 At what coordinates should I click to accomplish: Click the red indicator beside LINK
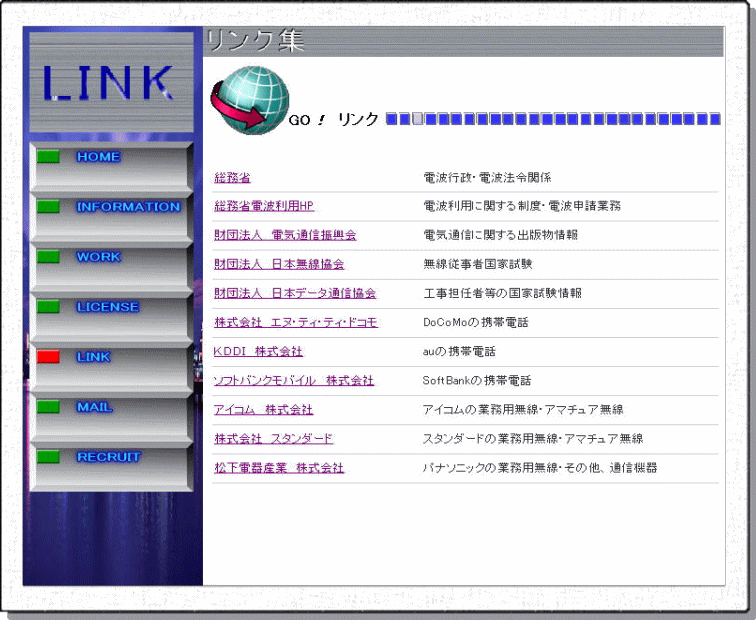(x=48, y=357)
